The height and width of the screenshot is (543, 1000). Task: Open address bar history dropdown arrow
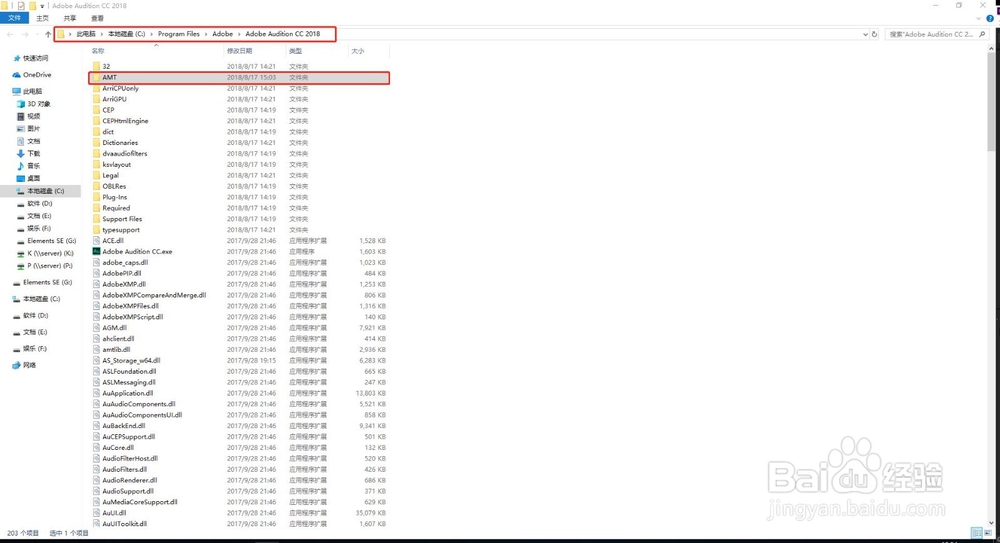[x=865, y=34]
